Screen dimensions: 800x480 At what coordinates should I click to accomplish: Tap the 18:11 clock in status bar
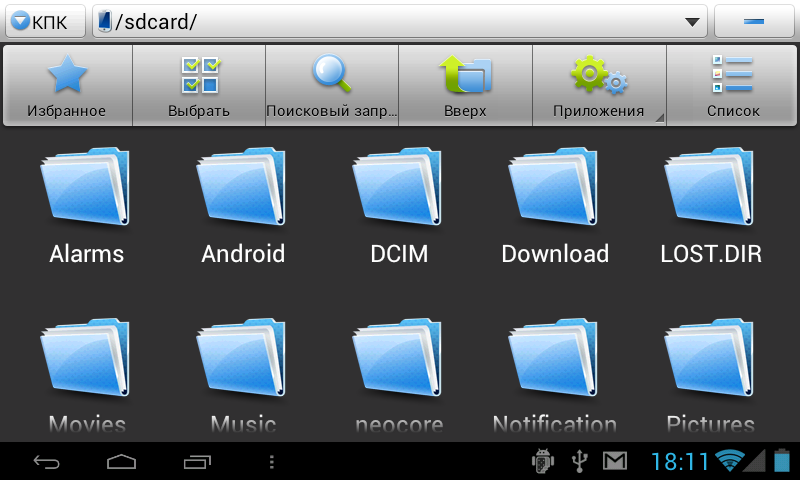point(680,462)
